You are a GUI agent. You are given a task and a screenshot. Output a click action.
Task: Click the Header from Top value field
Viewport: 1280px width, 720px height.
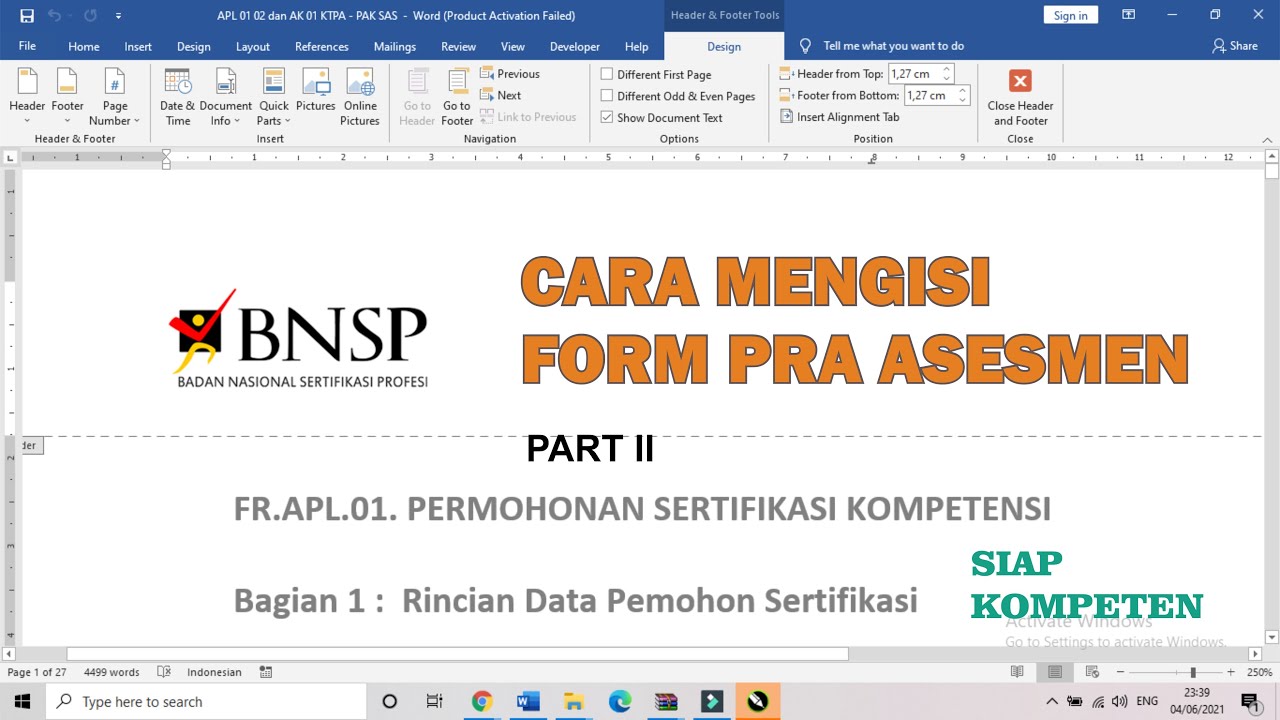pyautogui.click(x=914, y=74)
